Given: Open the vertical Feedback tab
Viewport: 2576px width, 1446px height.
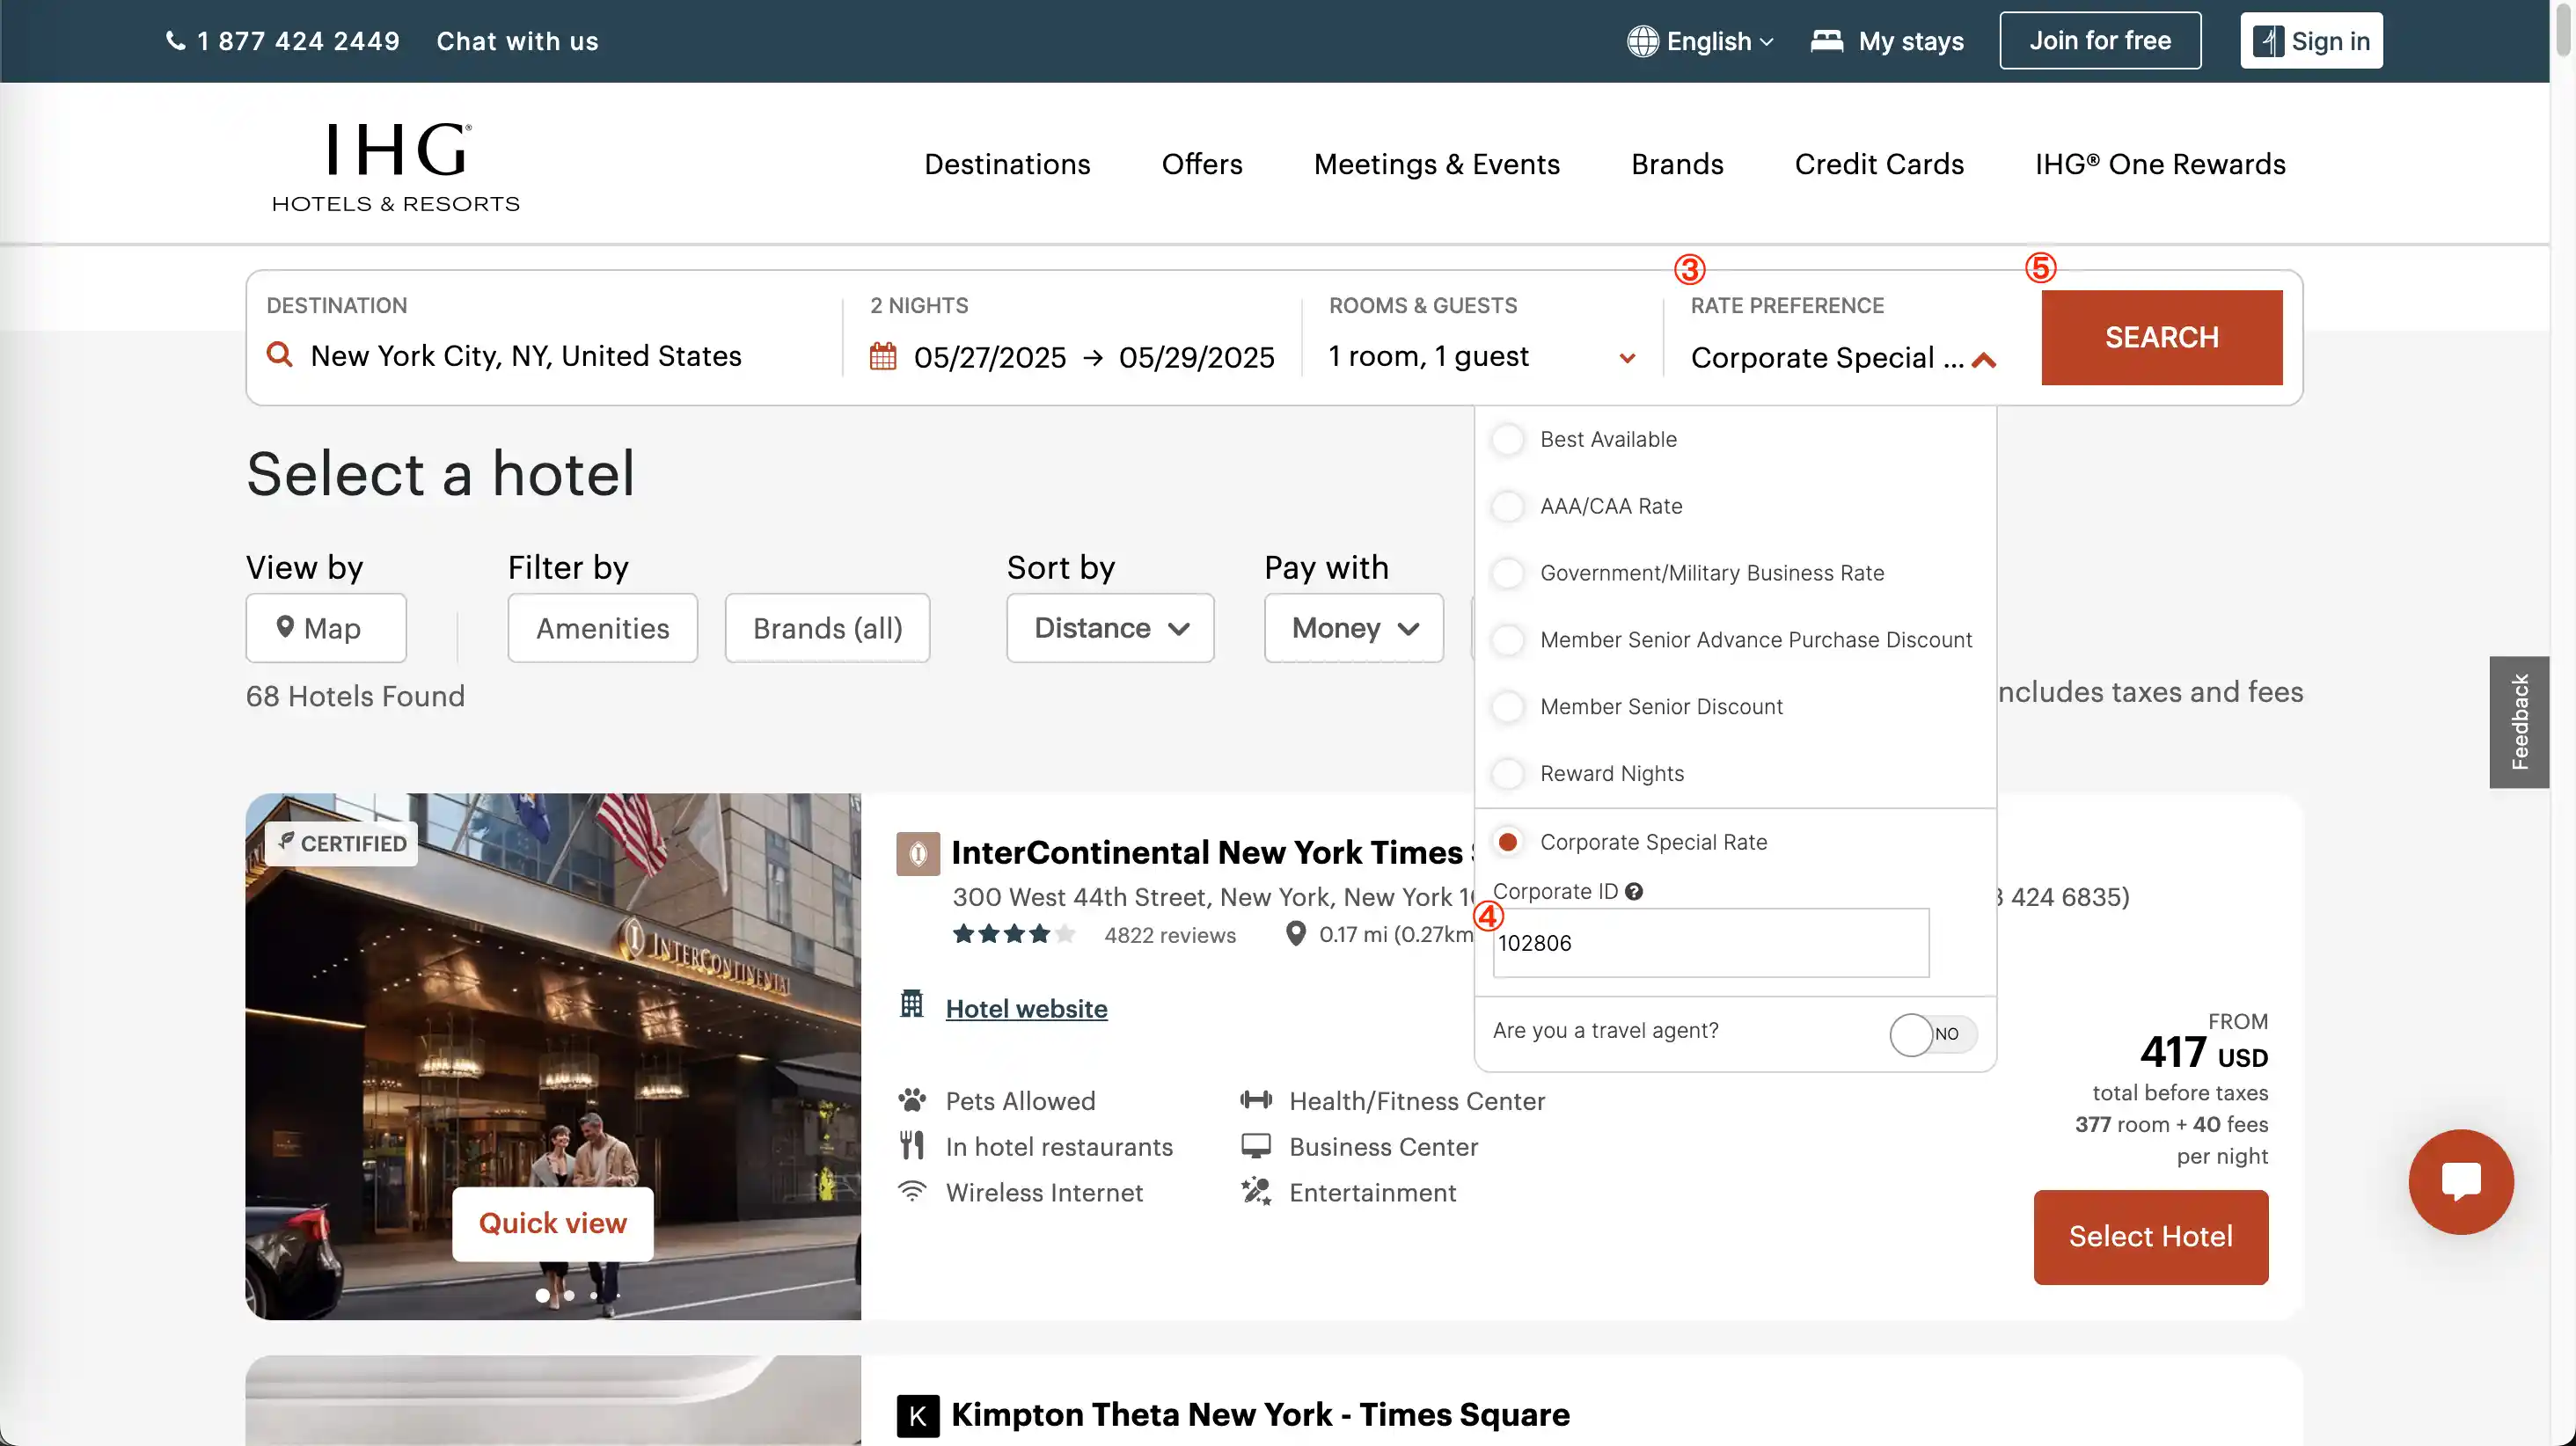Looking at the screenshot, I should 2518,722.
